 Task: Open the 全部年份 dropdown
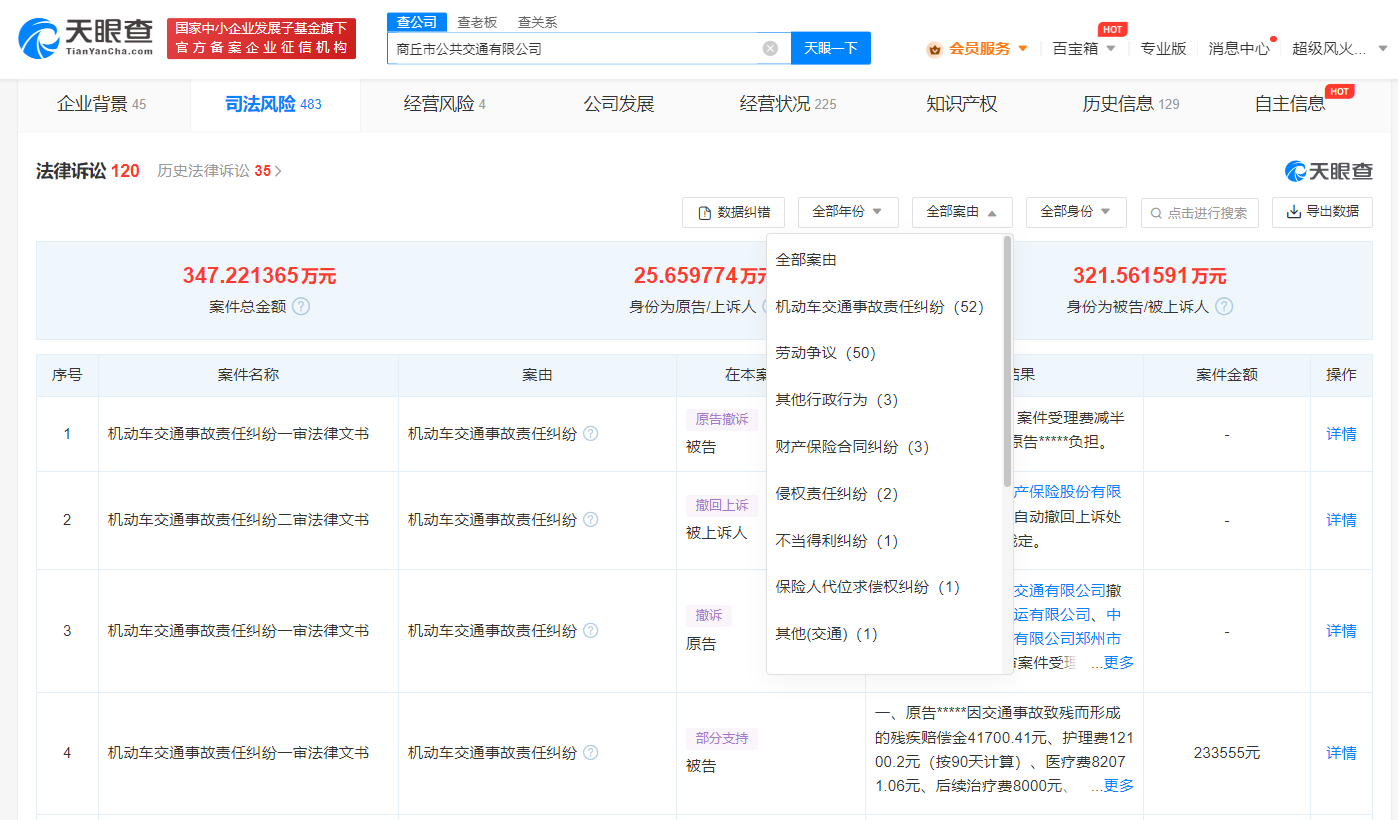click(x=848, y=212)
